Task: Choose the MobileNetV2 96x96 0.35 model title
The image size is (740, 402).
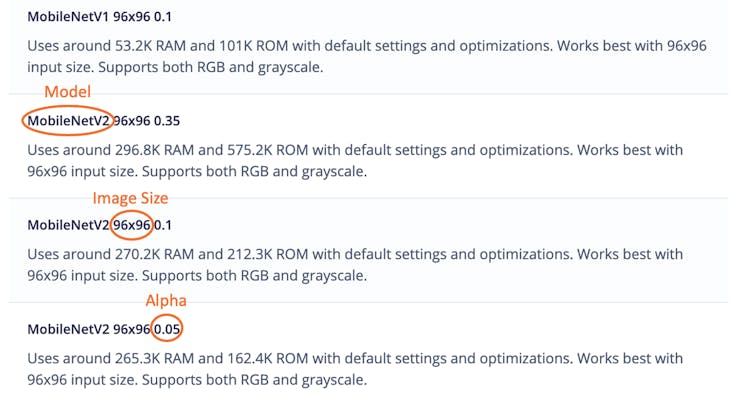Action: [103, 121]
